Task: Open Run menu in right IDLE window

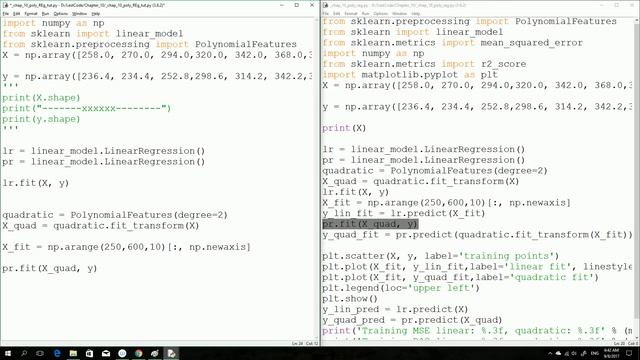Action: point(365,13)
